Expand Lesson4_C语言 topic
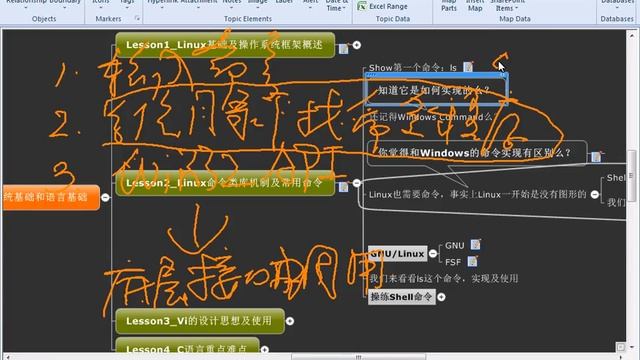The image size is (640, 360). coord(264,349)
